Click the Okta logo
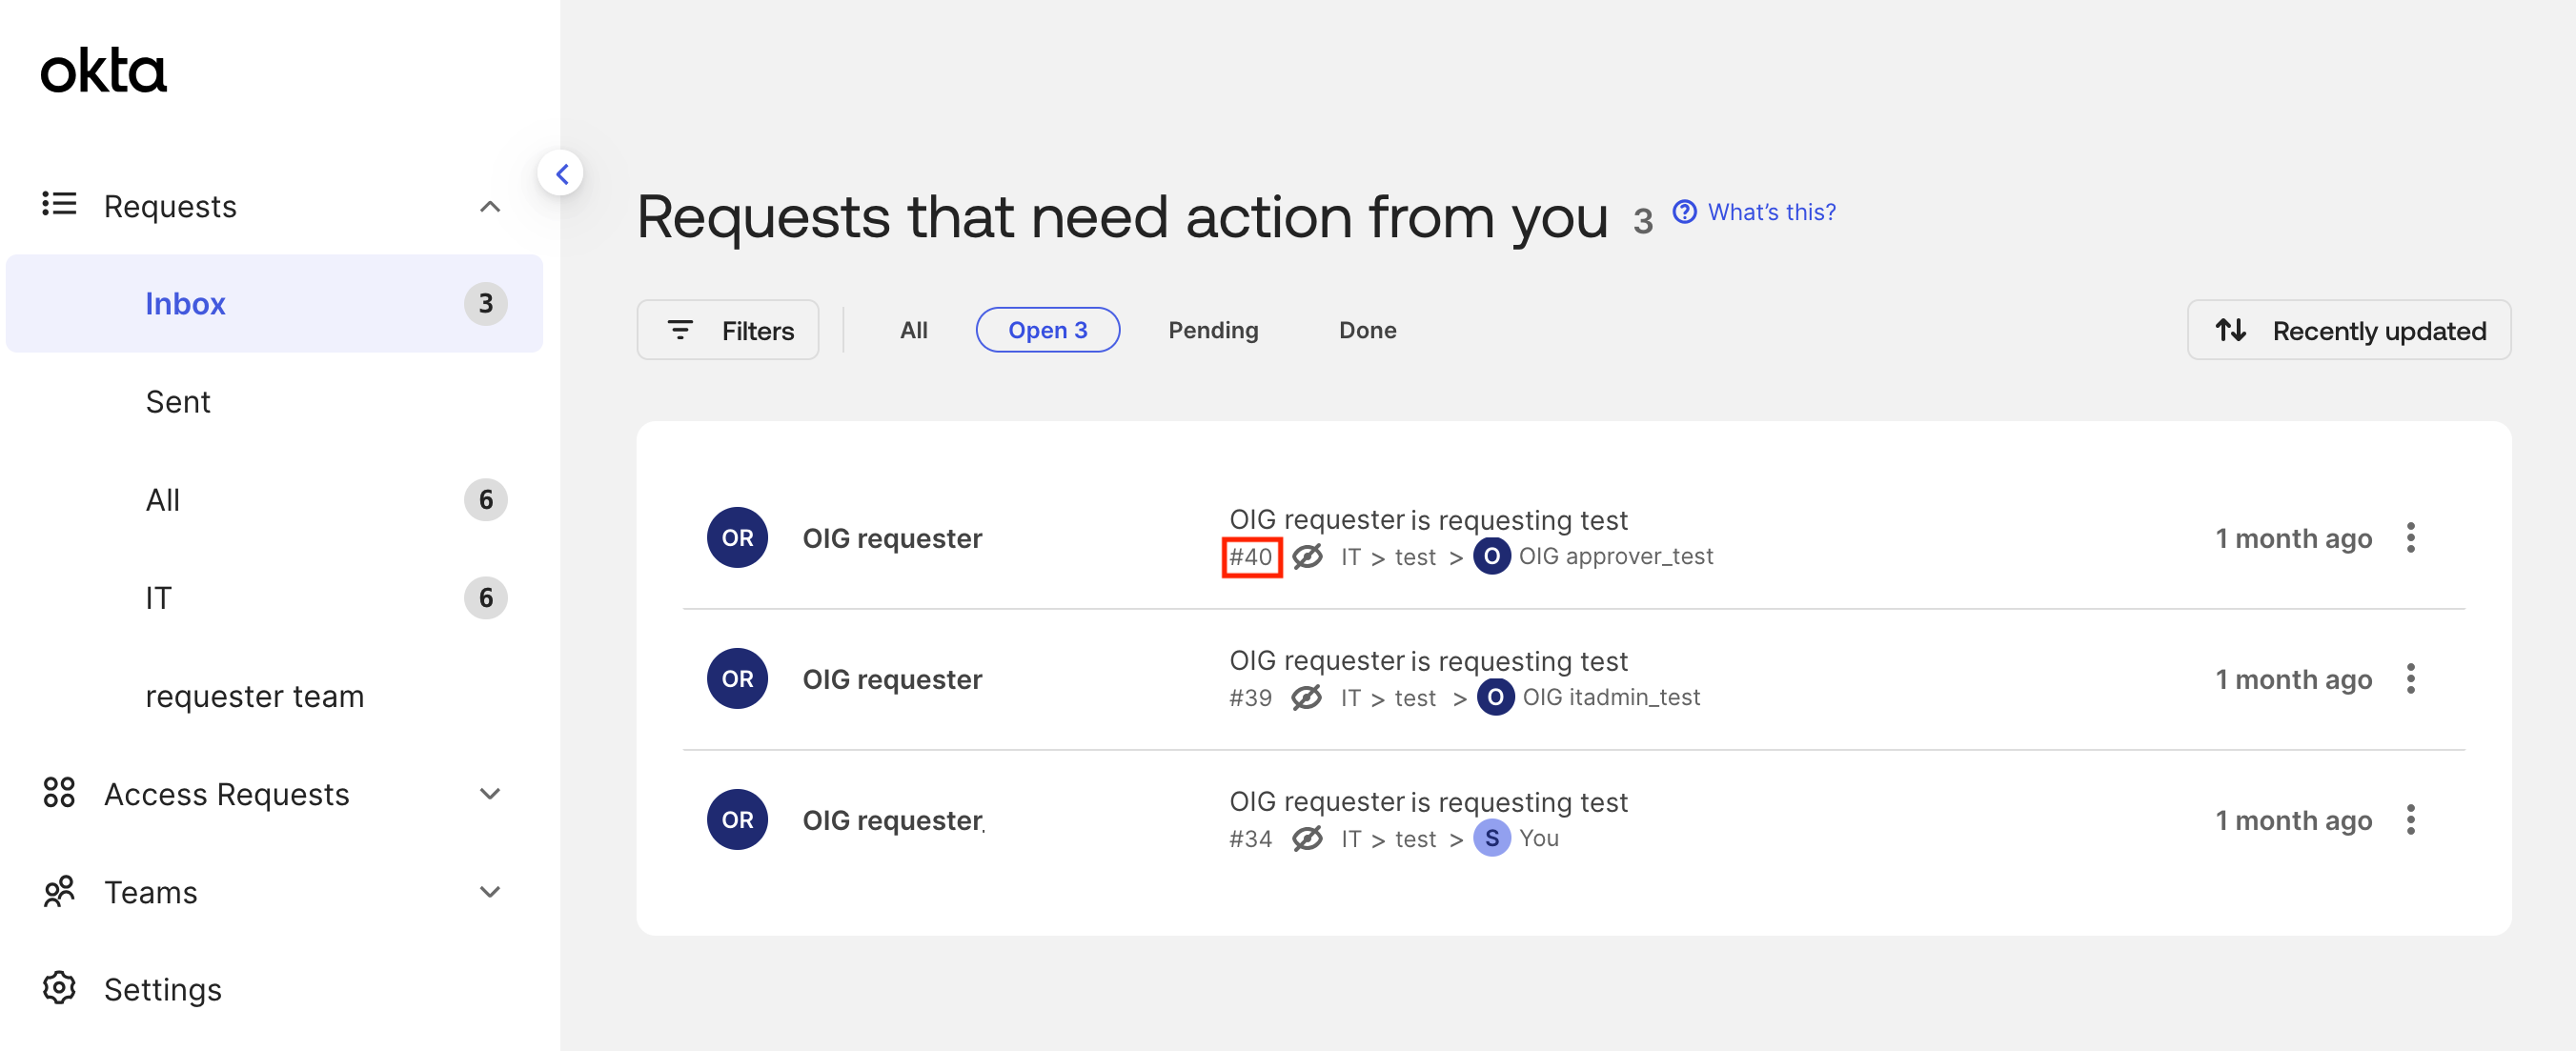This screenshot has width=2576, height=1051. tap(103, 71)
